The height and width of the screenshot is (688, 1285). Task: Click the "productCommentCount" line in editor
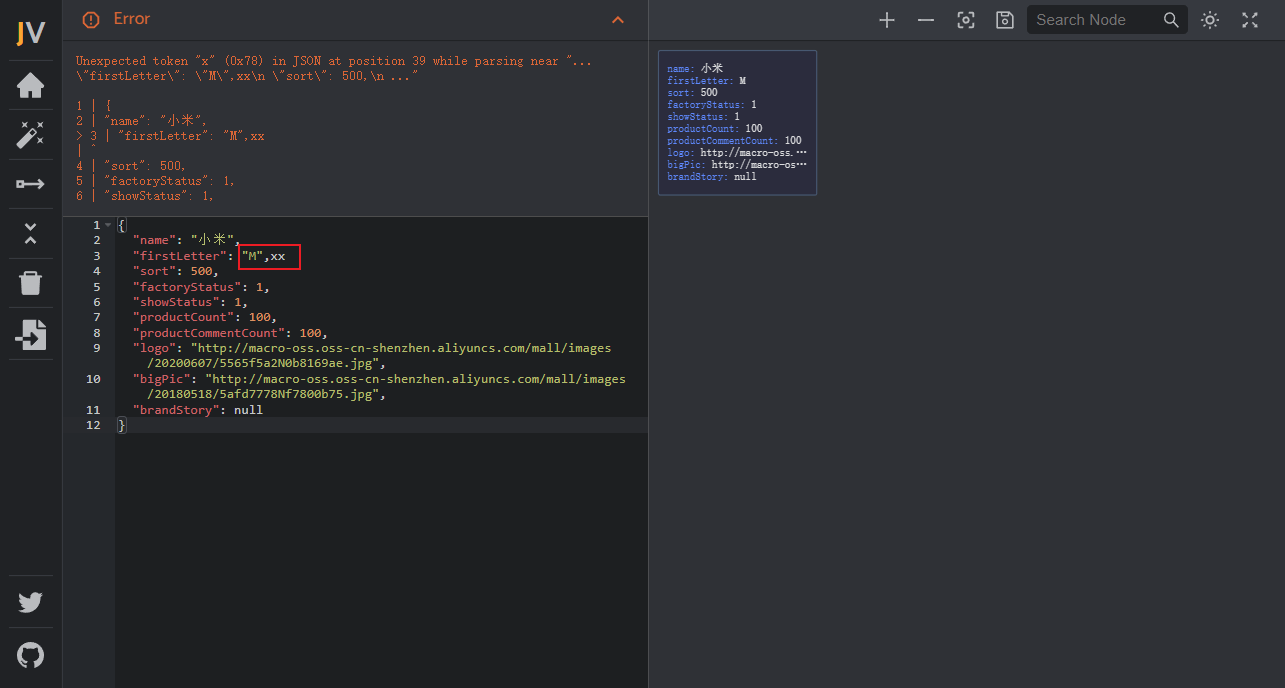[230, 333]
